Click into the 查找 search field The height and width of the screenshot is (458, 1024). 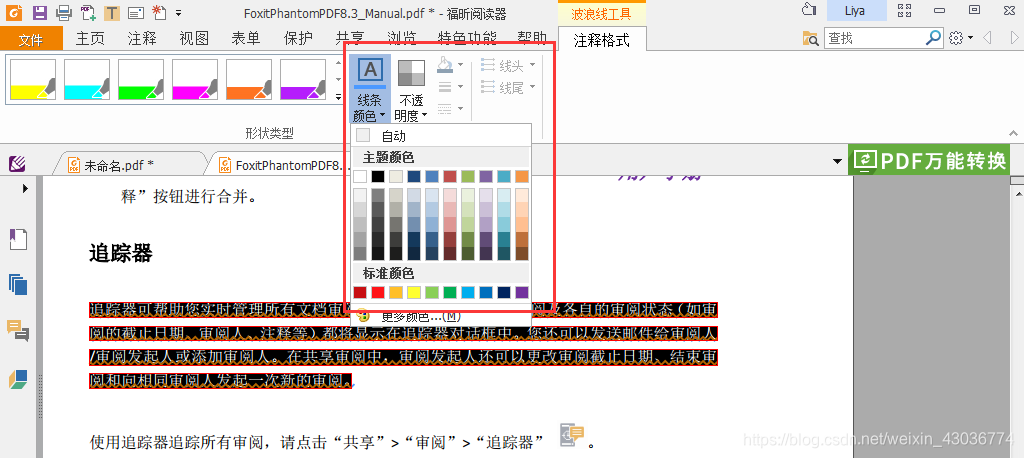tap(875, 39)
